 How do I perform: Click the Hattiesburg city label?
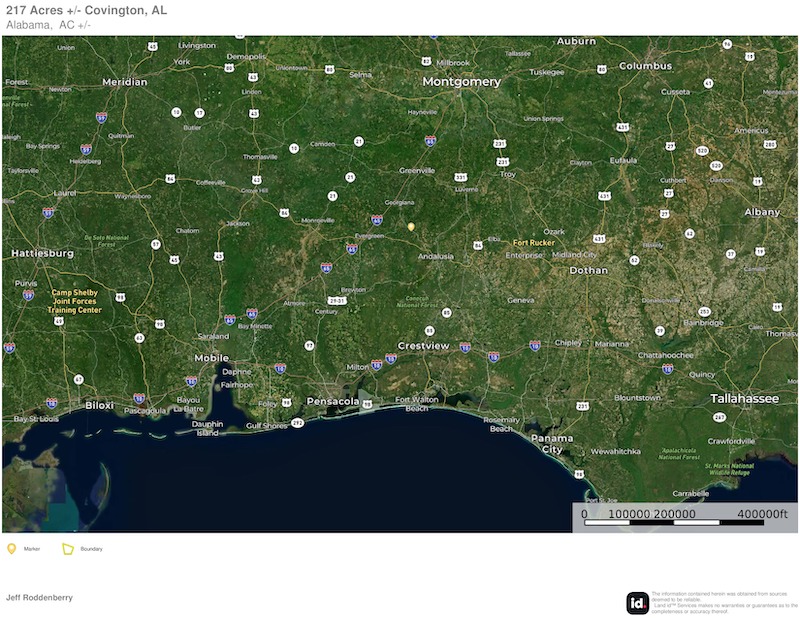coord(43,253)
